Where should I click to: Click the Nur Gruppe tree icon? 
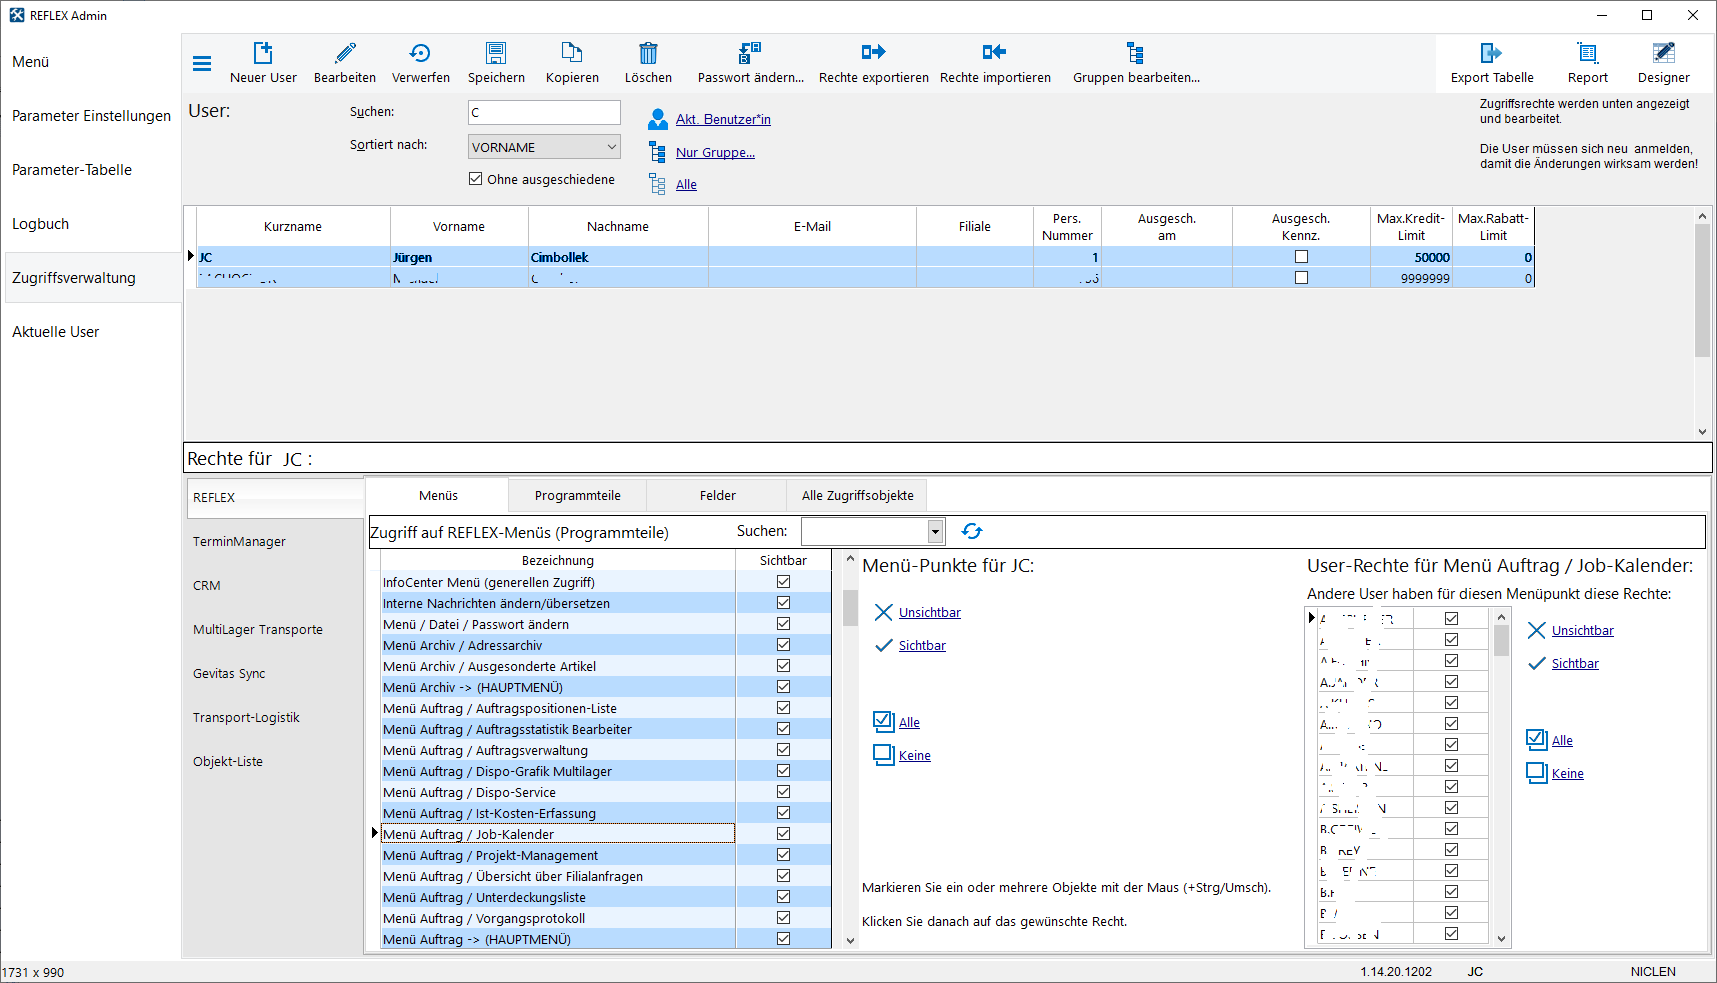[657, 152]
